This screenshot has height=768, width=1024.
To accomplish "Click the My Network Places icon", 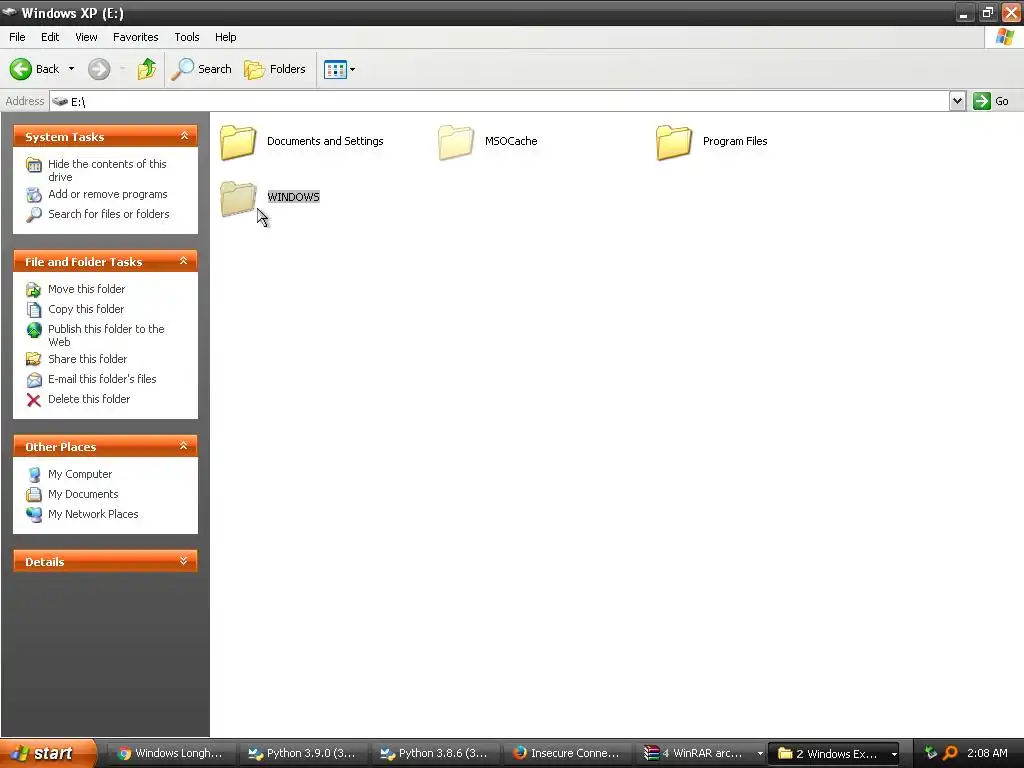I will pyautogui.click(x=34, y=515).
